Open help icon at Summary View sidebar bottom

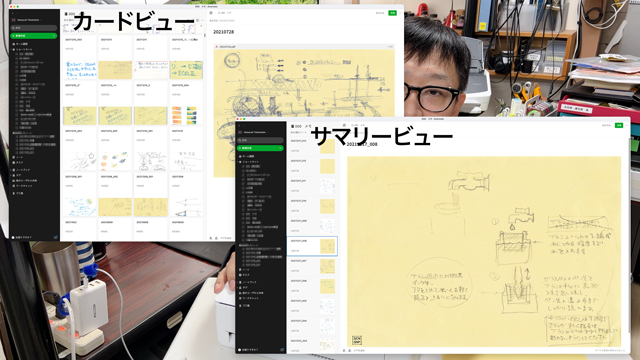pos(240,350)
